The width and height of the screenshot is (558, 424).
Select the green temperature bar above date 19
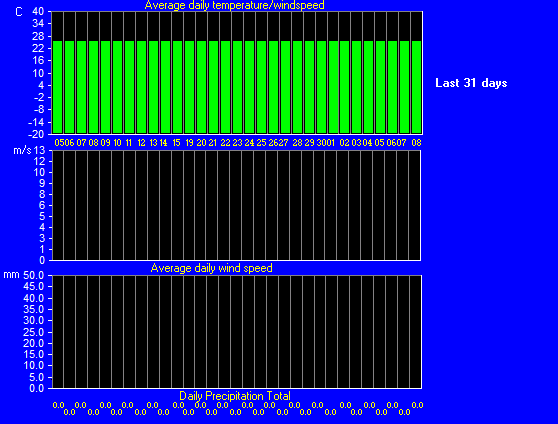(189, 87)
